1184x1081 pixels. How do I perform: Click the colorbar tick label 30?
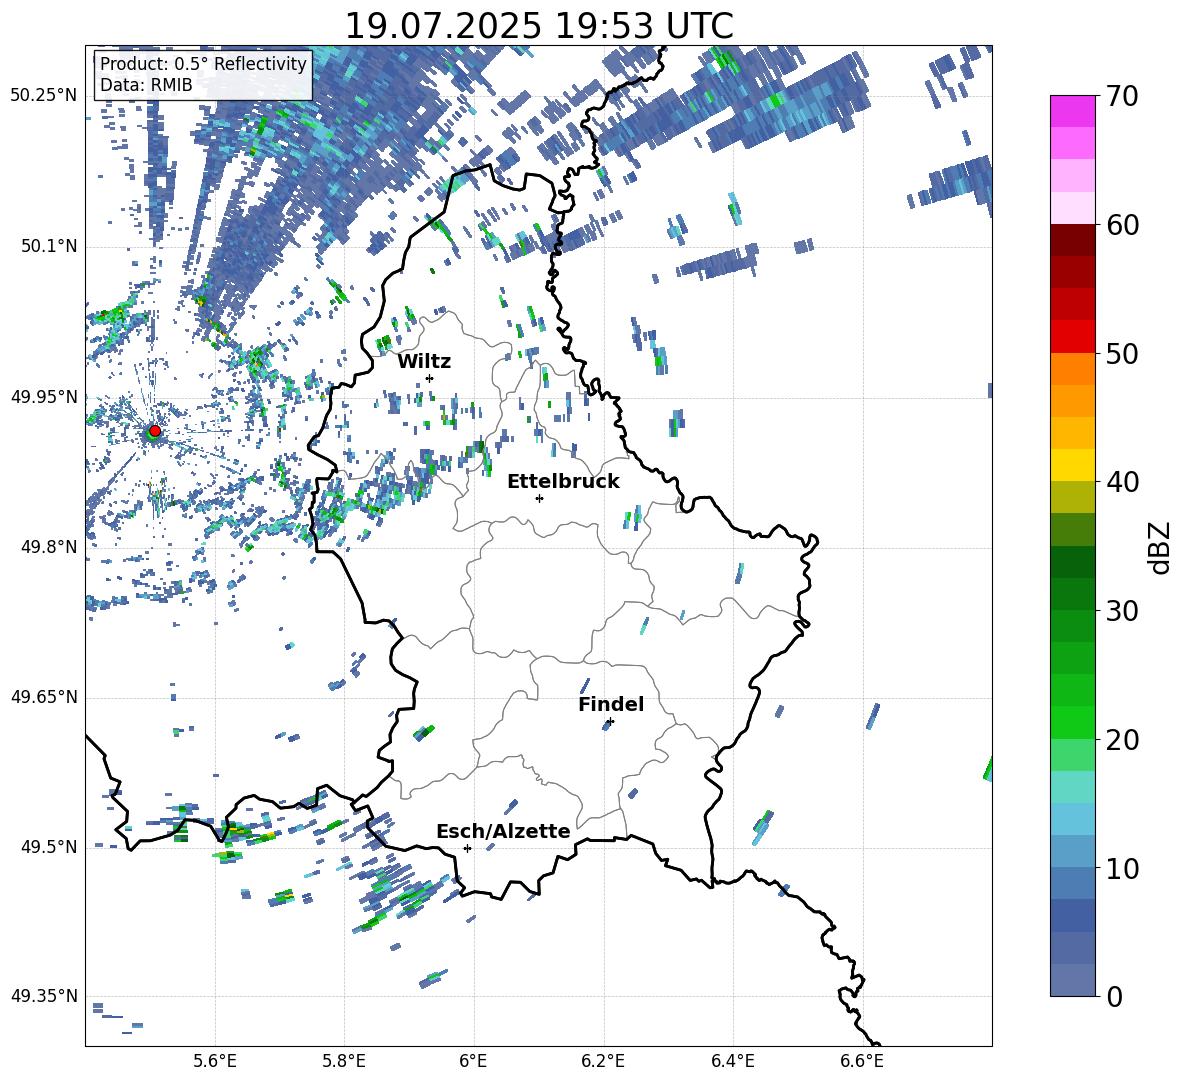click(1122, 611)
